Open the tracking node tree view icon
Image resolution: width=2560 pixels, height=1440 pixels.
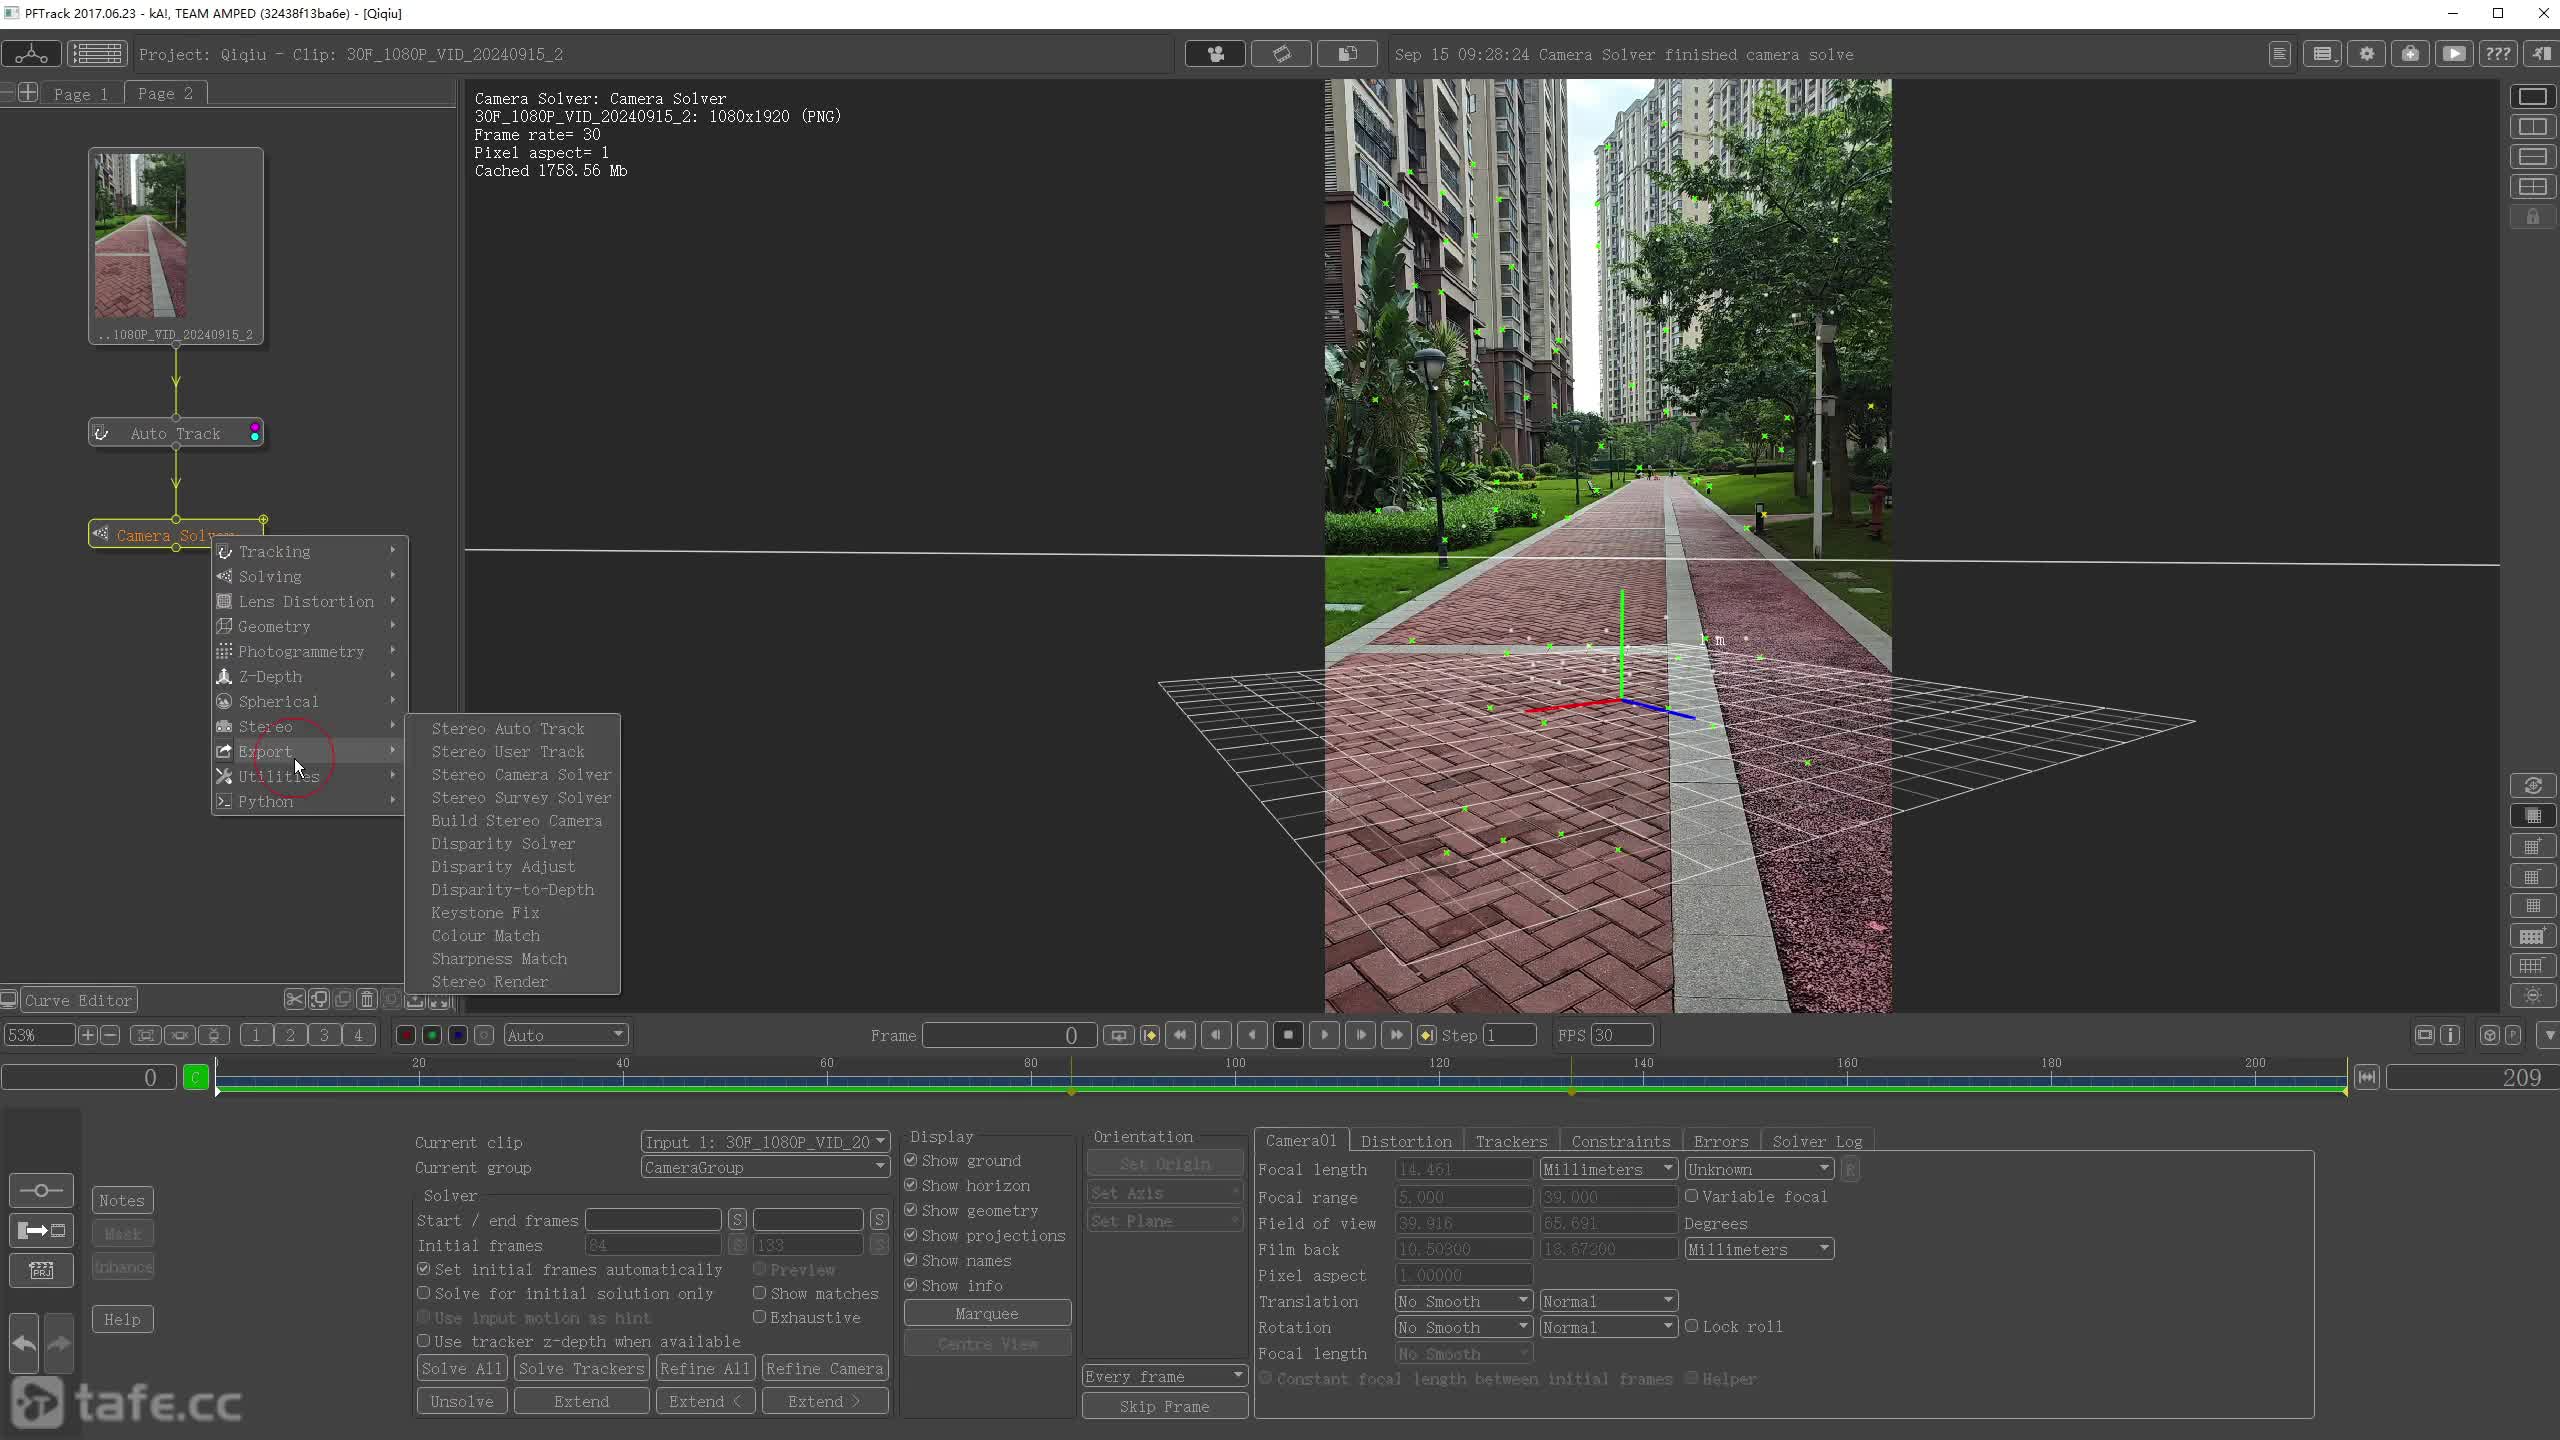[31, 53]
